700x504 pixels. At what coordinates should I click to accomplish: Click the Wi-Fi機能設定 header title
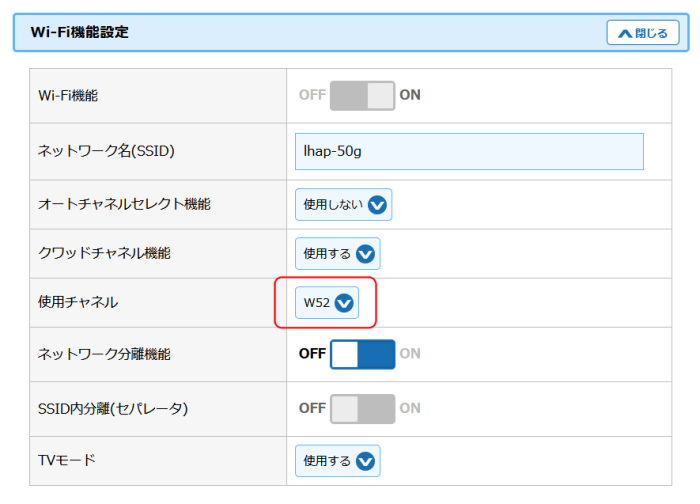(x=80, y=32)
